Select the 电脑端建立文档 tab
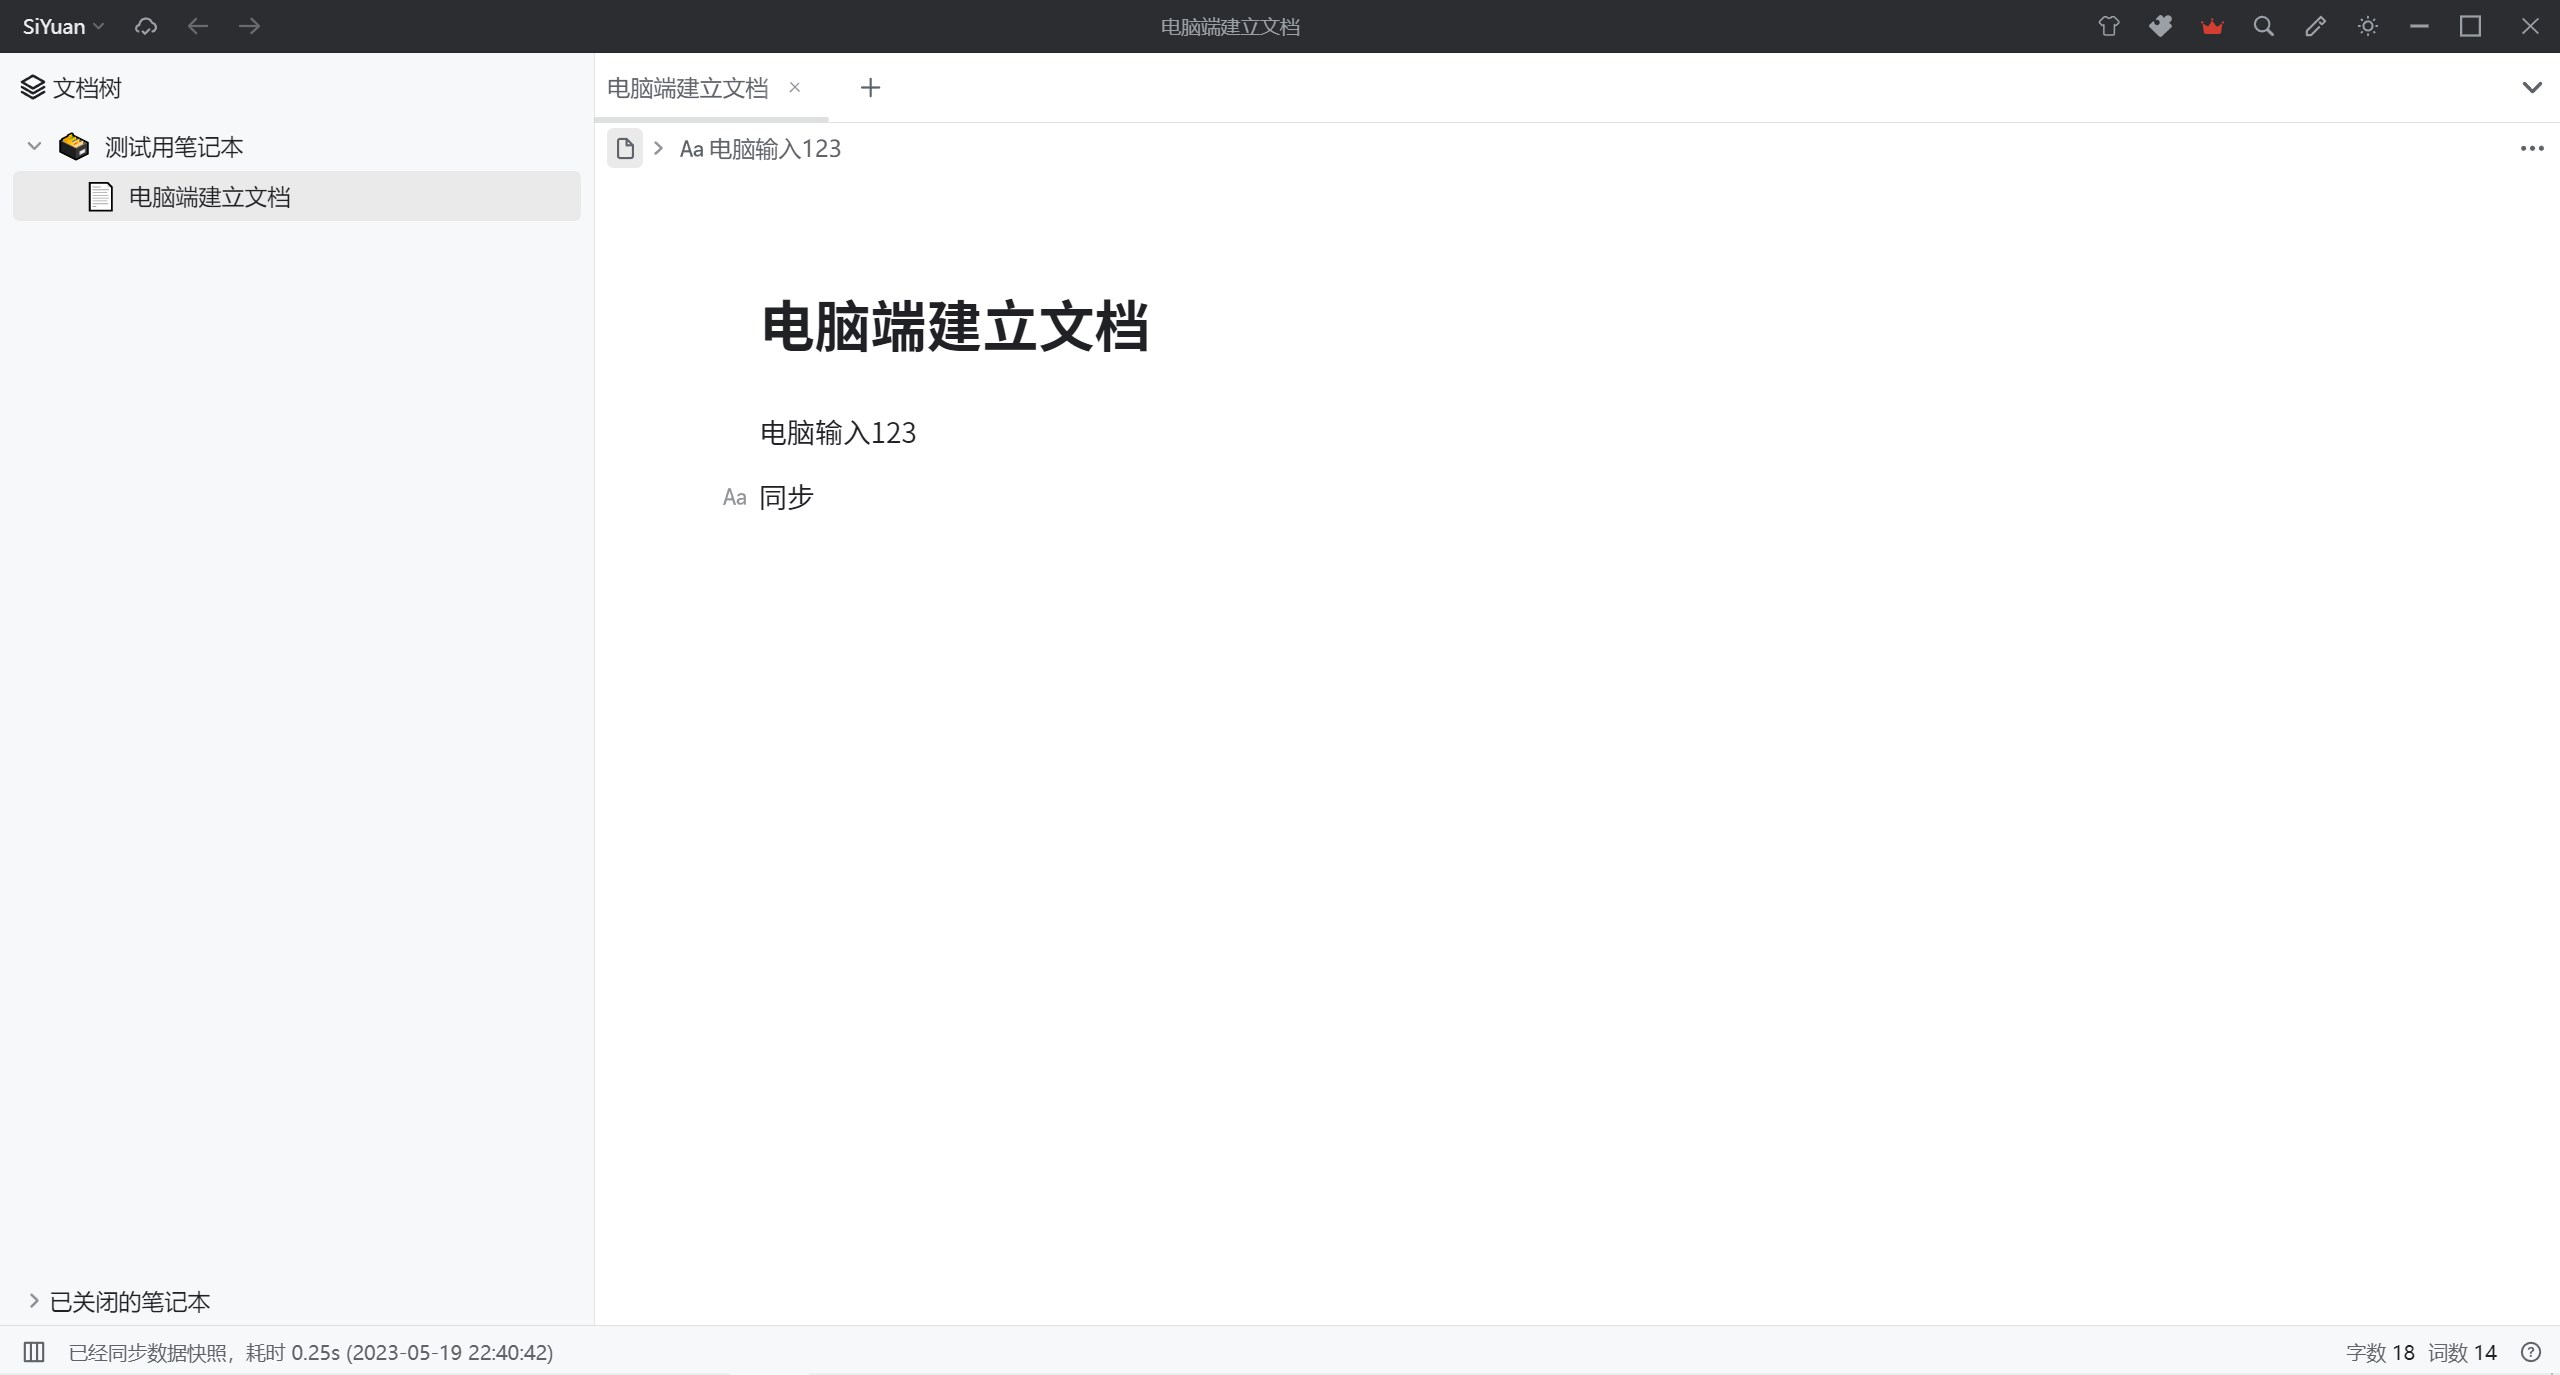 [x=687, y=88]
